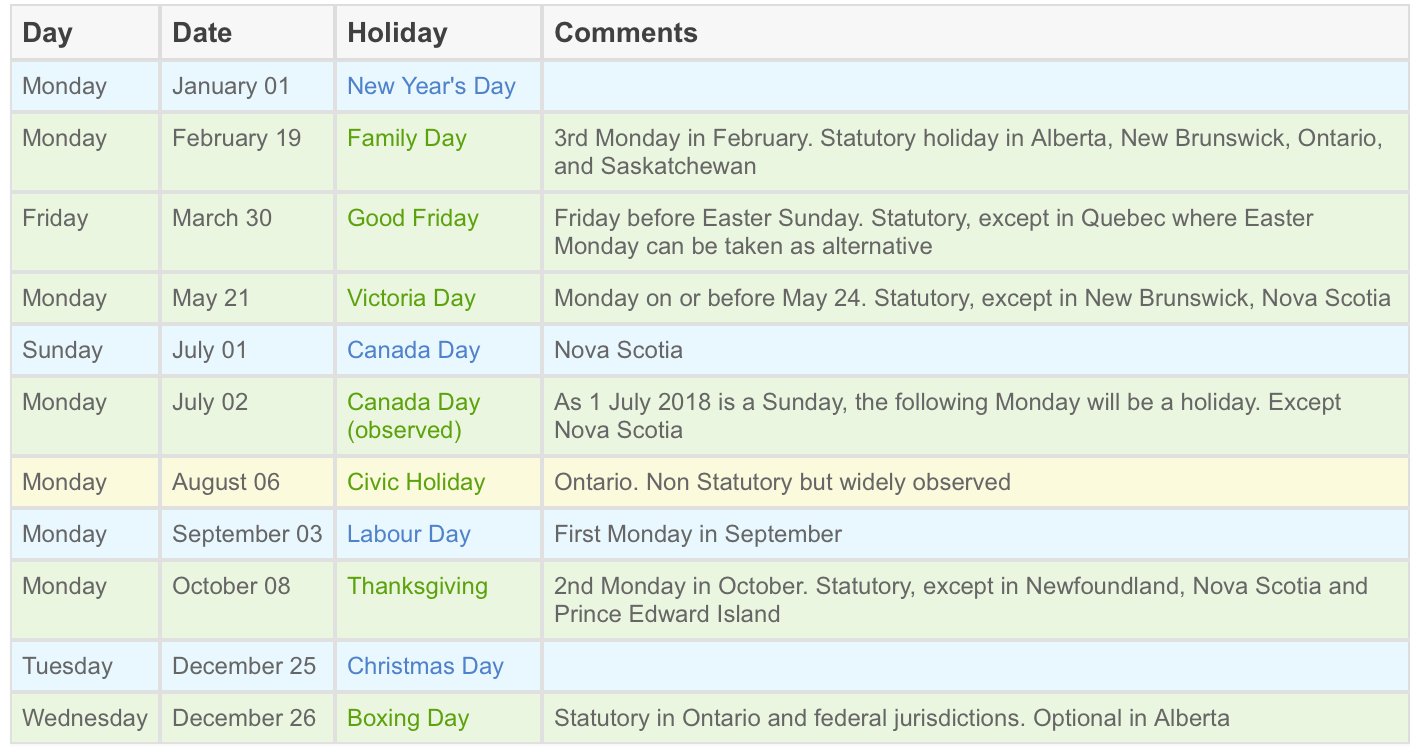Viewport: 1418px width, 754px height.
Task: Click the Canada Day link for July 01
Action: 413,350
